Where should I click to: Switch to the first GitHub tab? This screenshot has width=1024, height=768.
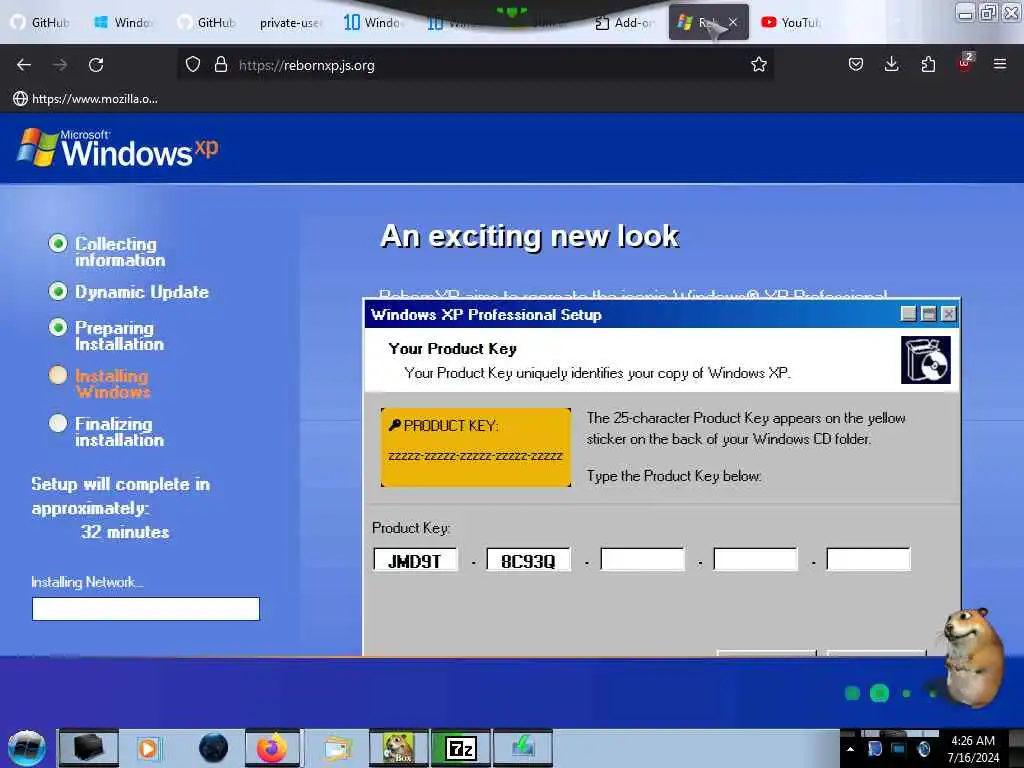[x=42, y=22]
